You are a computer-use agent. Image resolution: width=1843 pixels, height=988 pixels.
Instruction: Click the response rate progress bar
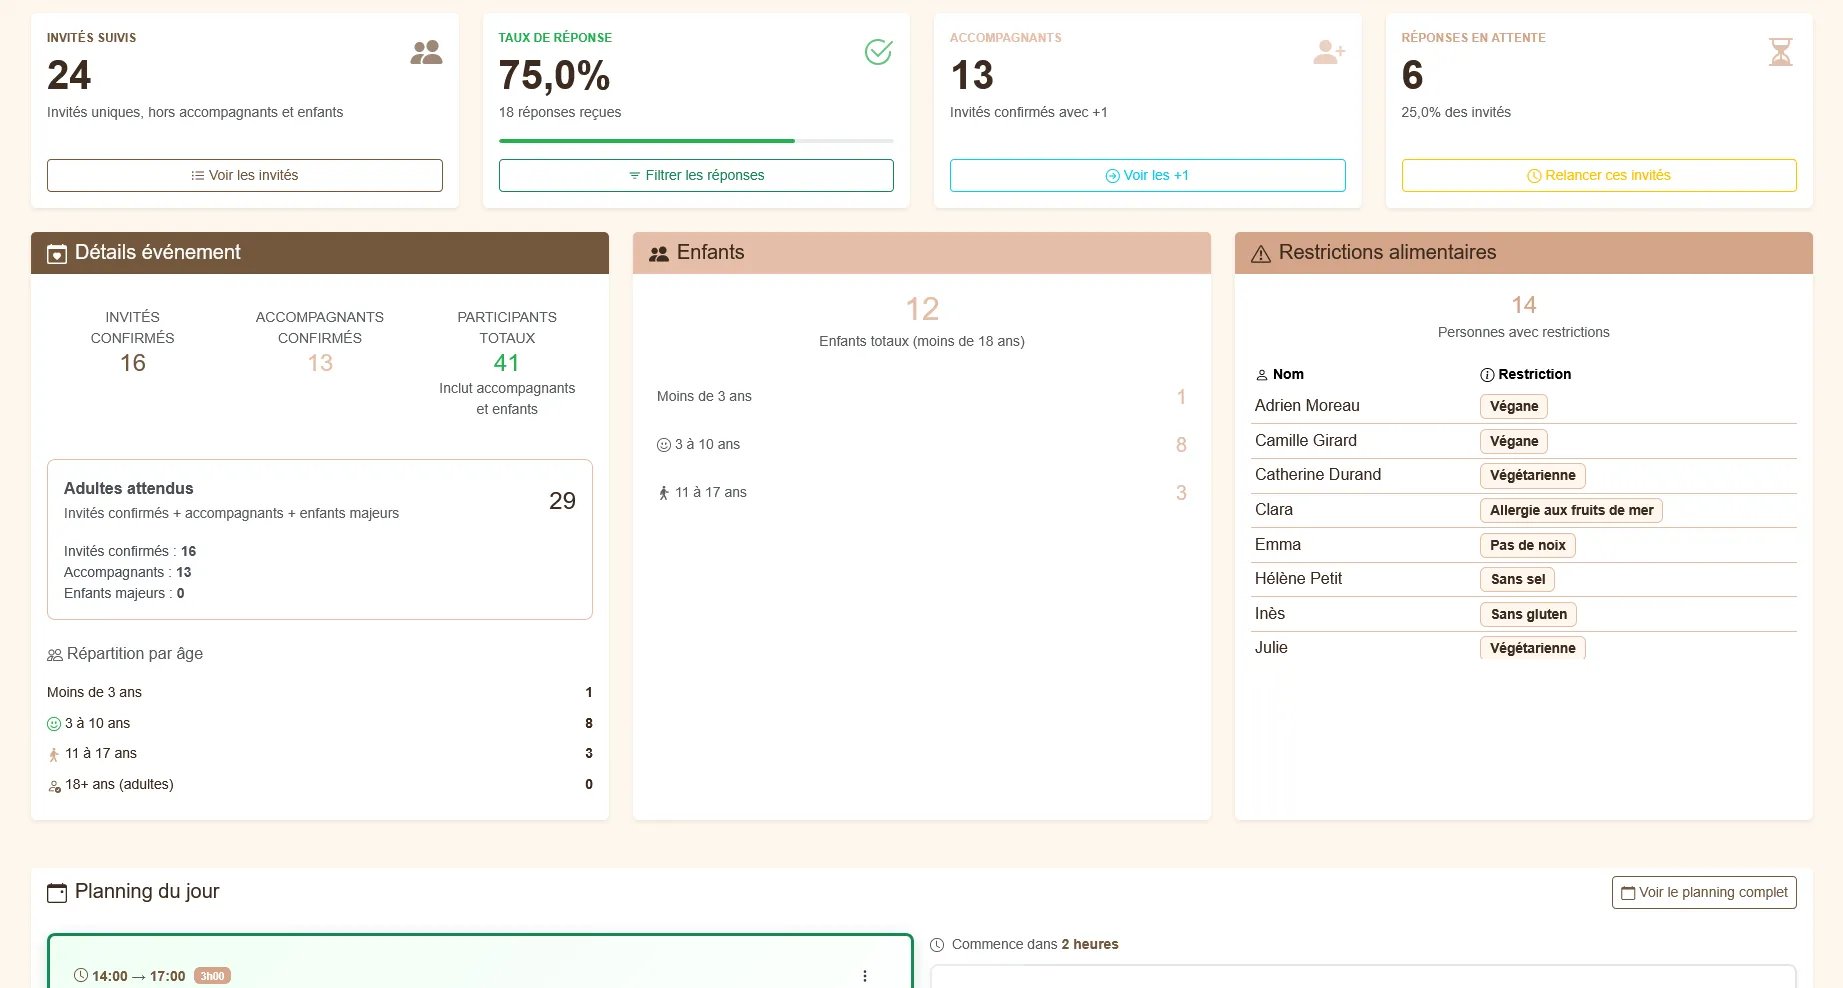click(x=696, y=141)
